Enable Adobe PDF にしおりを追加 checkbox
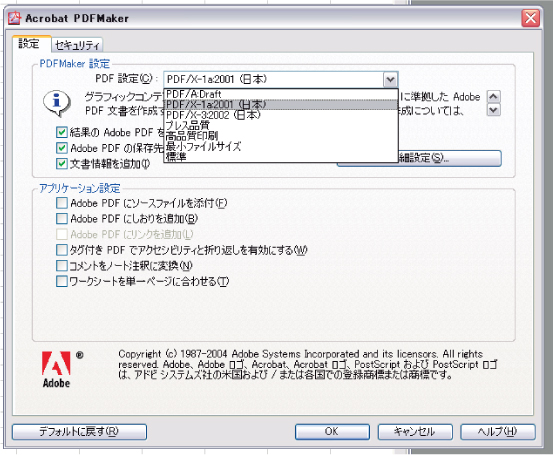The width and height of the screenshot is (553, 455). pos(62,218)
